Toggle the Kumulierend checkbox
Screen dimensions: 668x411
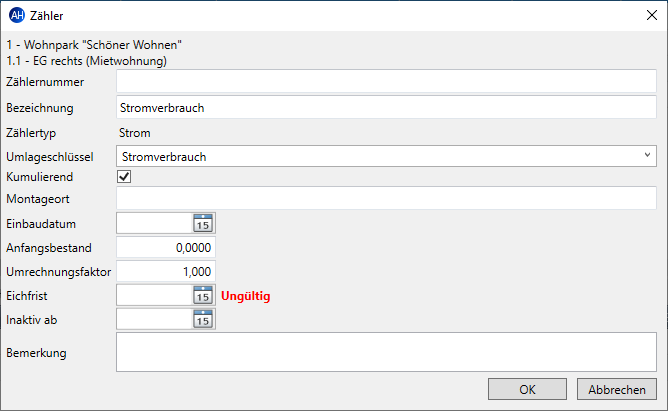(x=124, y=176)
